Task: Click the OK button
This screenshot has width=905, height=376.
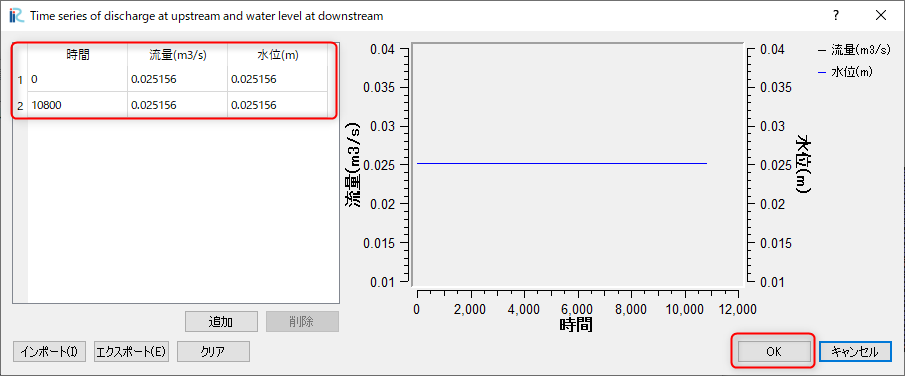Action: tap(773, 351)
